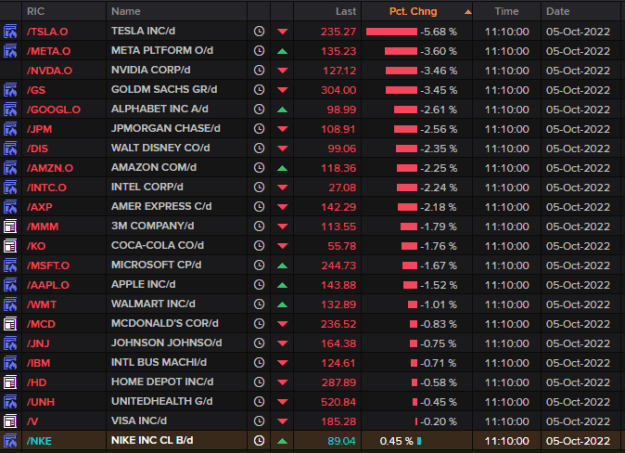Select the COCA-COLA CO/d name cell
The width and height of the screenshot is (625, 453).
pos(157,245)
